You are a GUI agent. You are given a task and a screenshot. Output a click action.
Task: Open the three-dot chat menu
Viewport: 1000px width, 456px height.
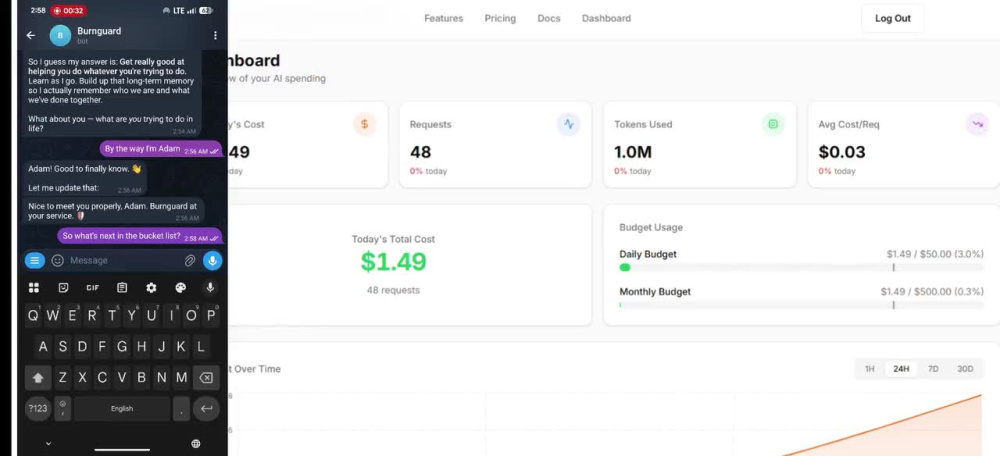215,36
